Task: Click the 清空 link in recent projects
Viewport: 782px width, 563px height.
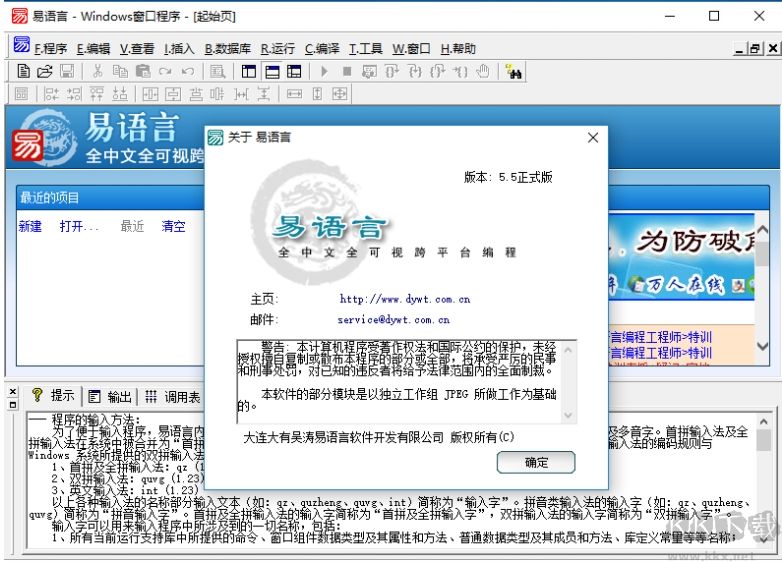Action: coord(173,226)
